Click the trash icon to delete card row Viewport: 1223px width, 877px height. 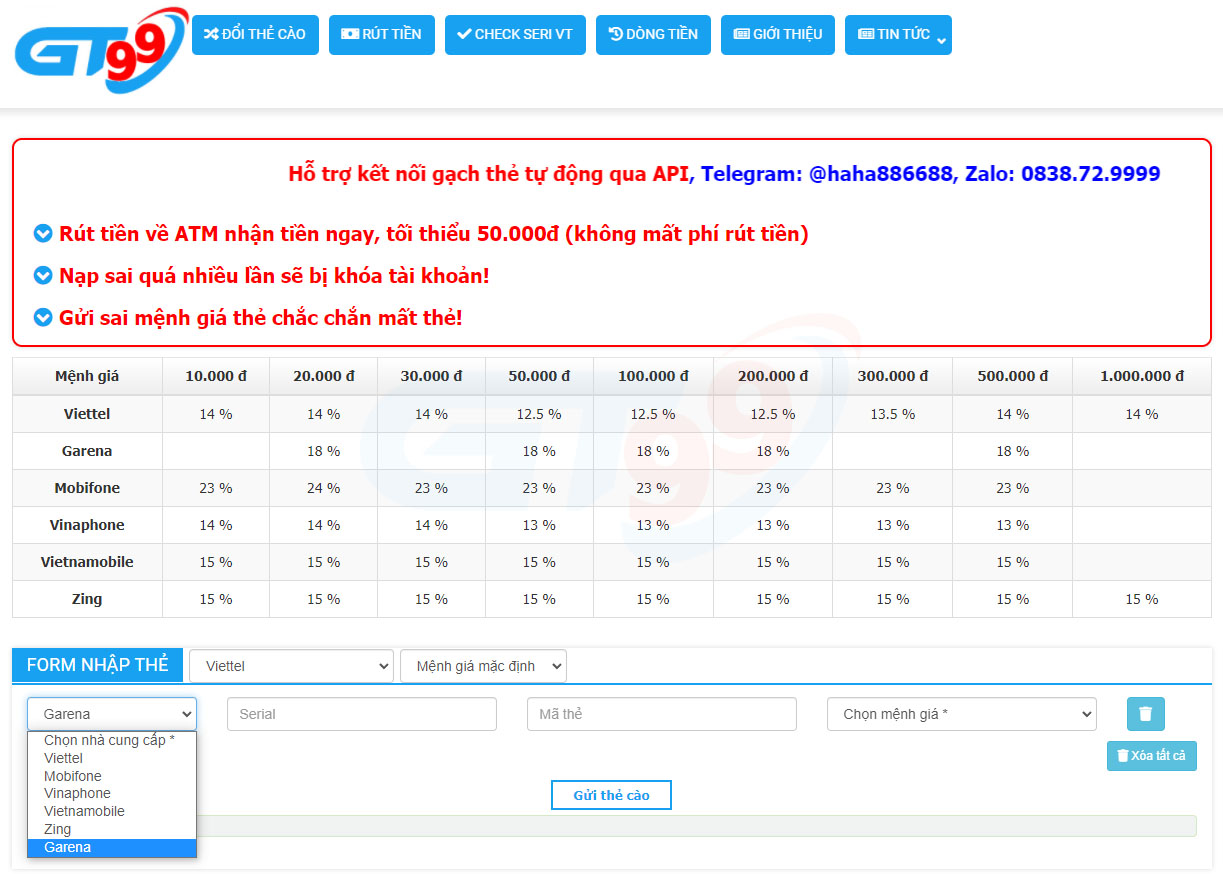[x=1146, y=714]
